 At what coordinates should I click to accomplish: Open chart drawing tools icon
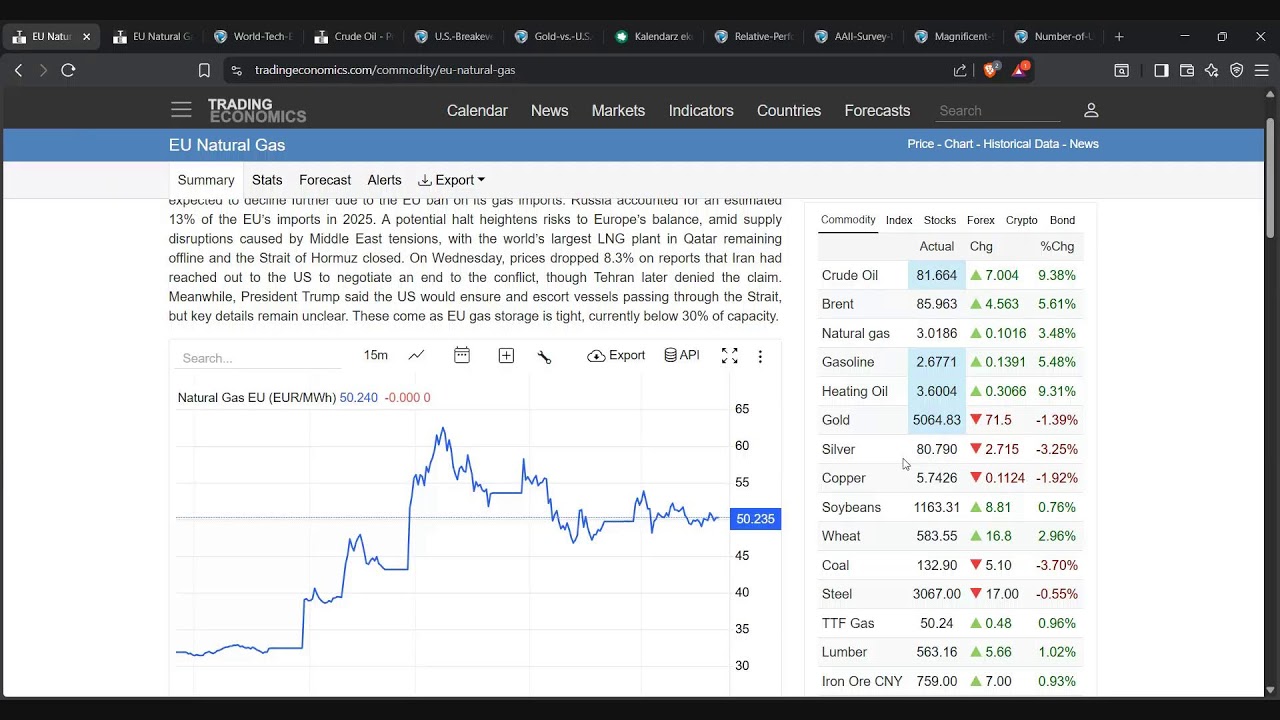coord(544,356)
